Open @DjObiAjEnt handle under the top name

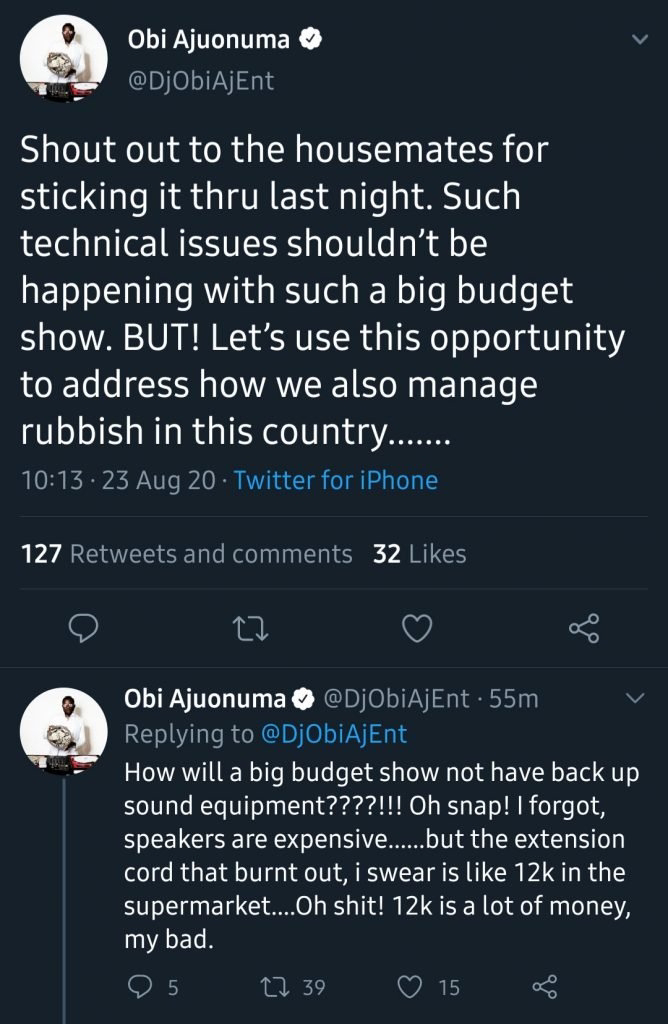tap(201, 81)
